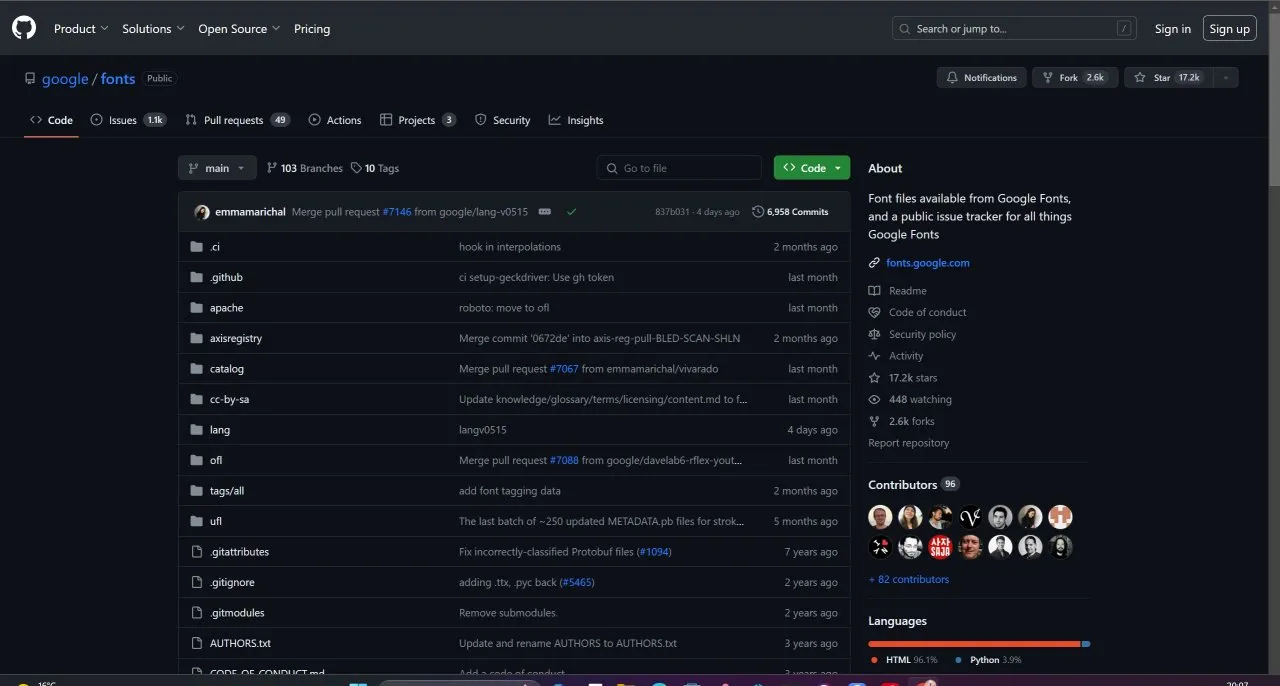
Task: Open the fonts repository link
Action: [x=118, y=78]
